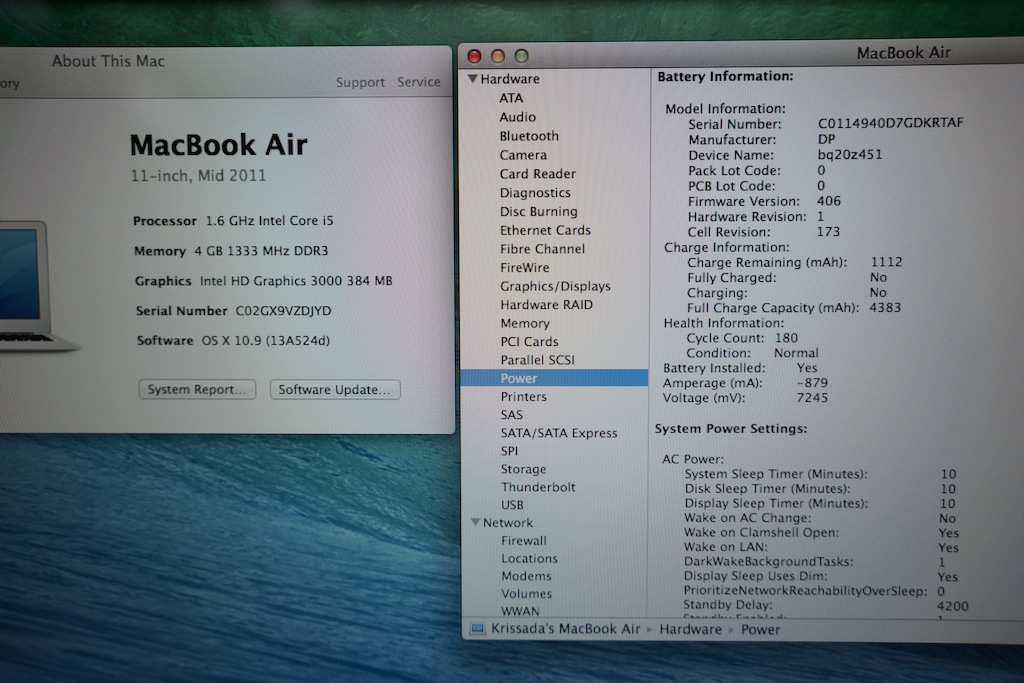Select Audio in the sidebar
Viewport: 1024px width, 683px height.
coord(517,117)
